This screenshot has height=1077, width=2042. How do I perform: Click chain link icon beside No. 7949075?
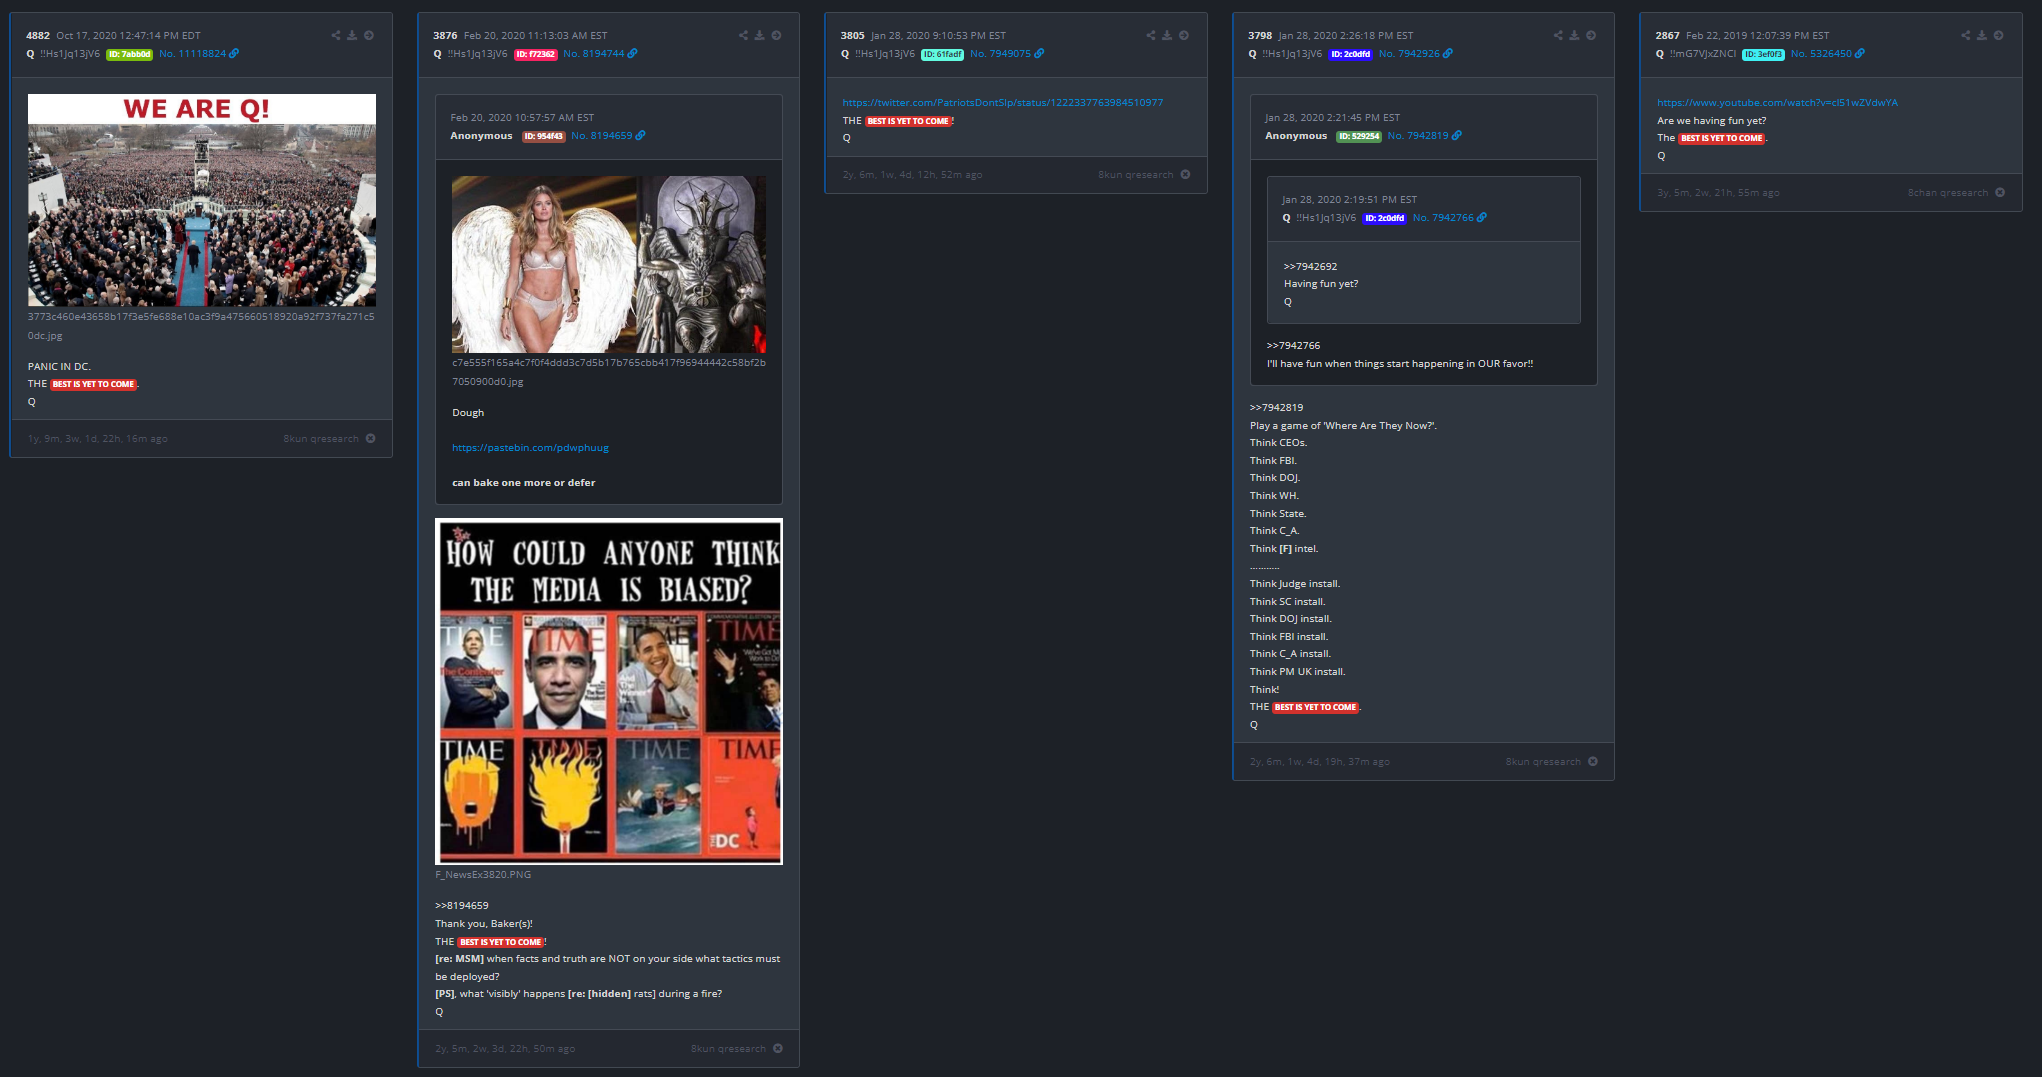(x=1039, y=54)
